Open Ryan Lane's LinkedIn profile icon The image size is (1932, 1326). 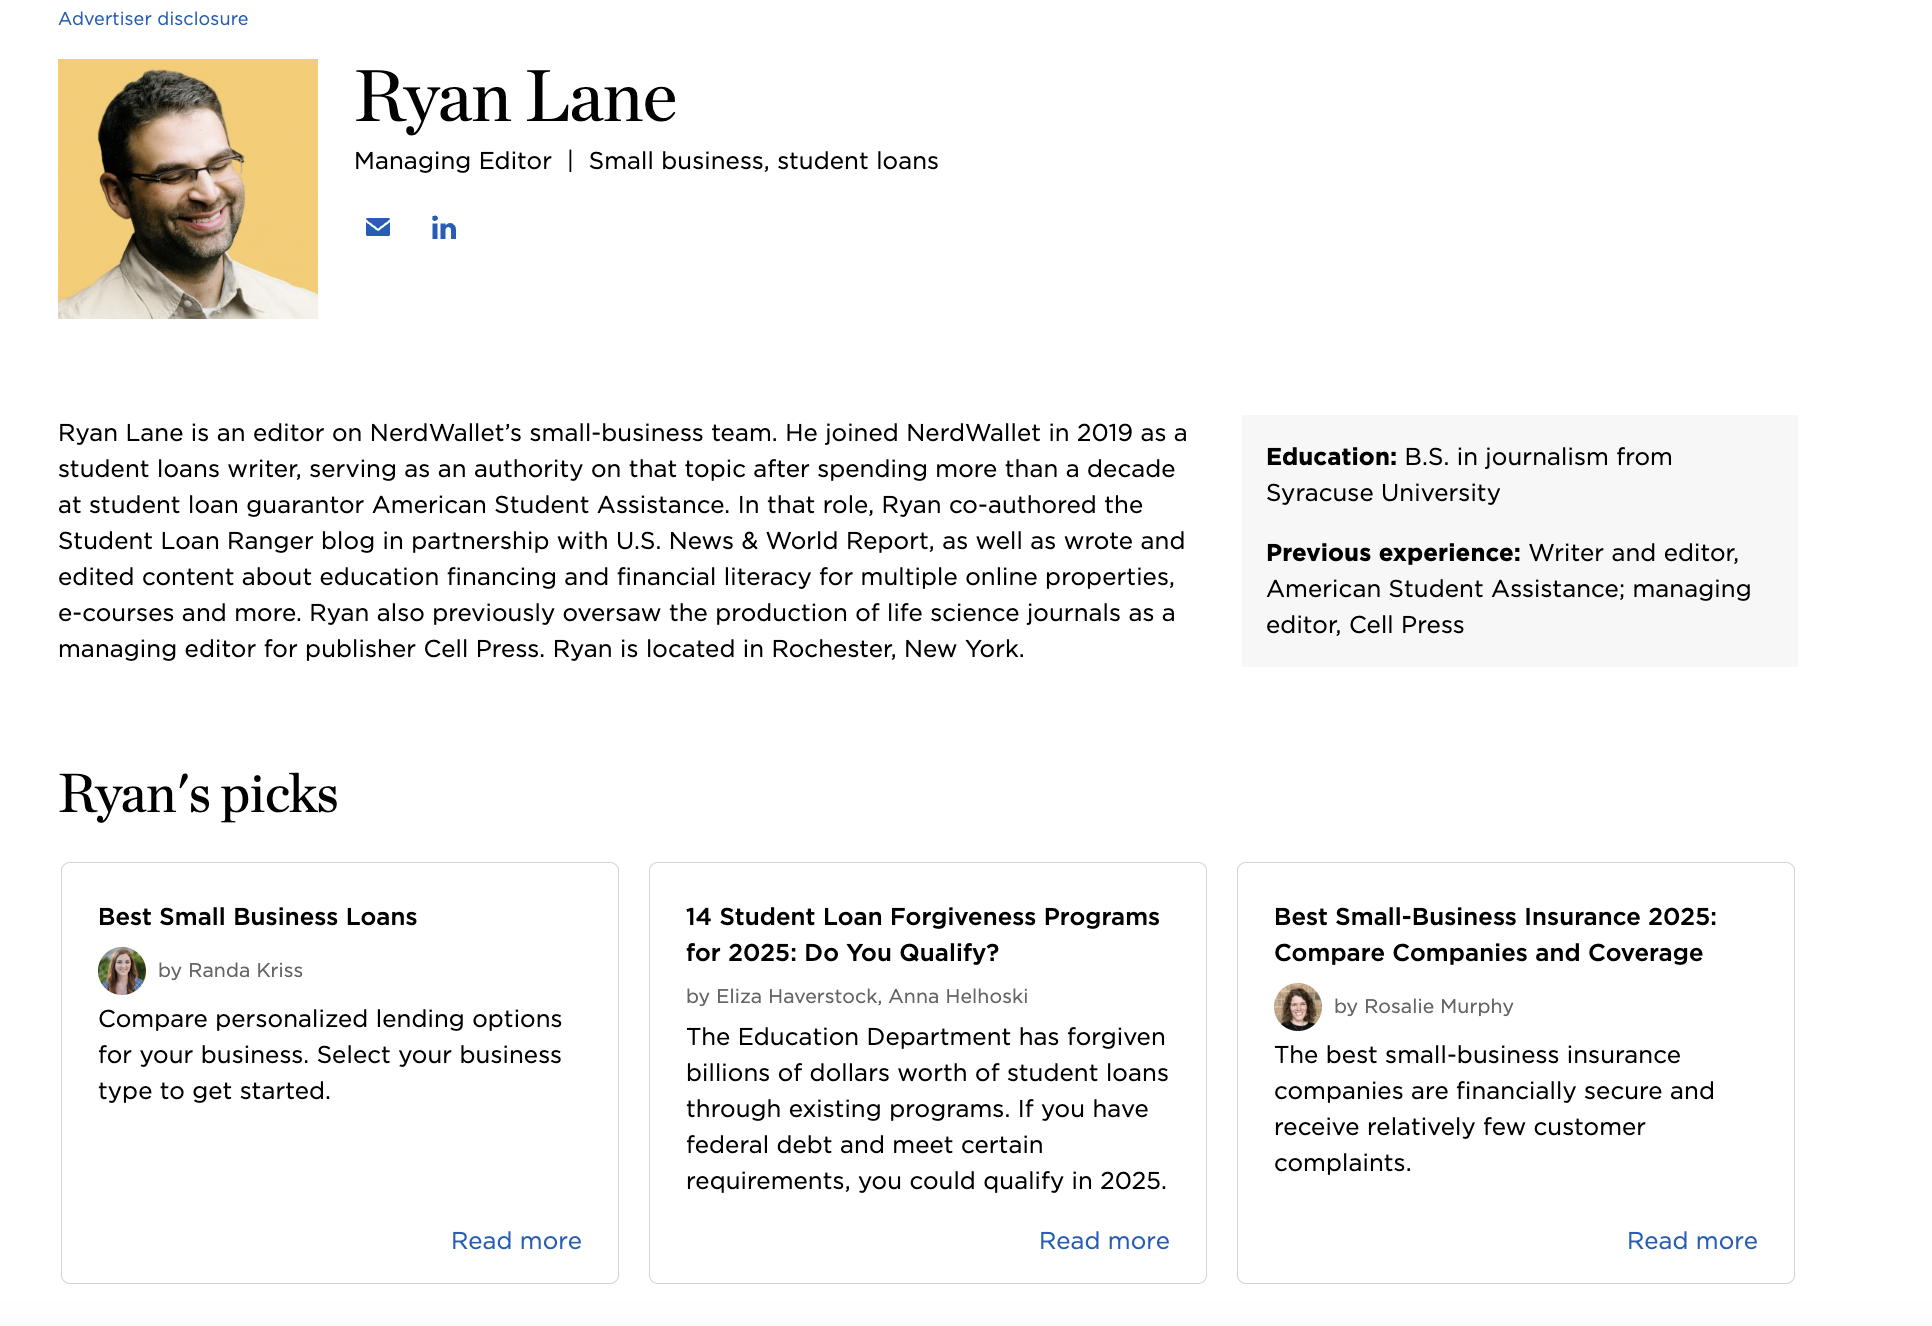point(444,228)
